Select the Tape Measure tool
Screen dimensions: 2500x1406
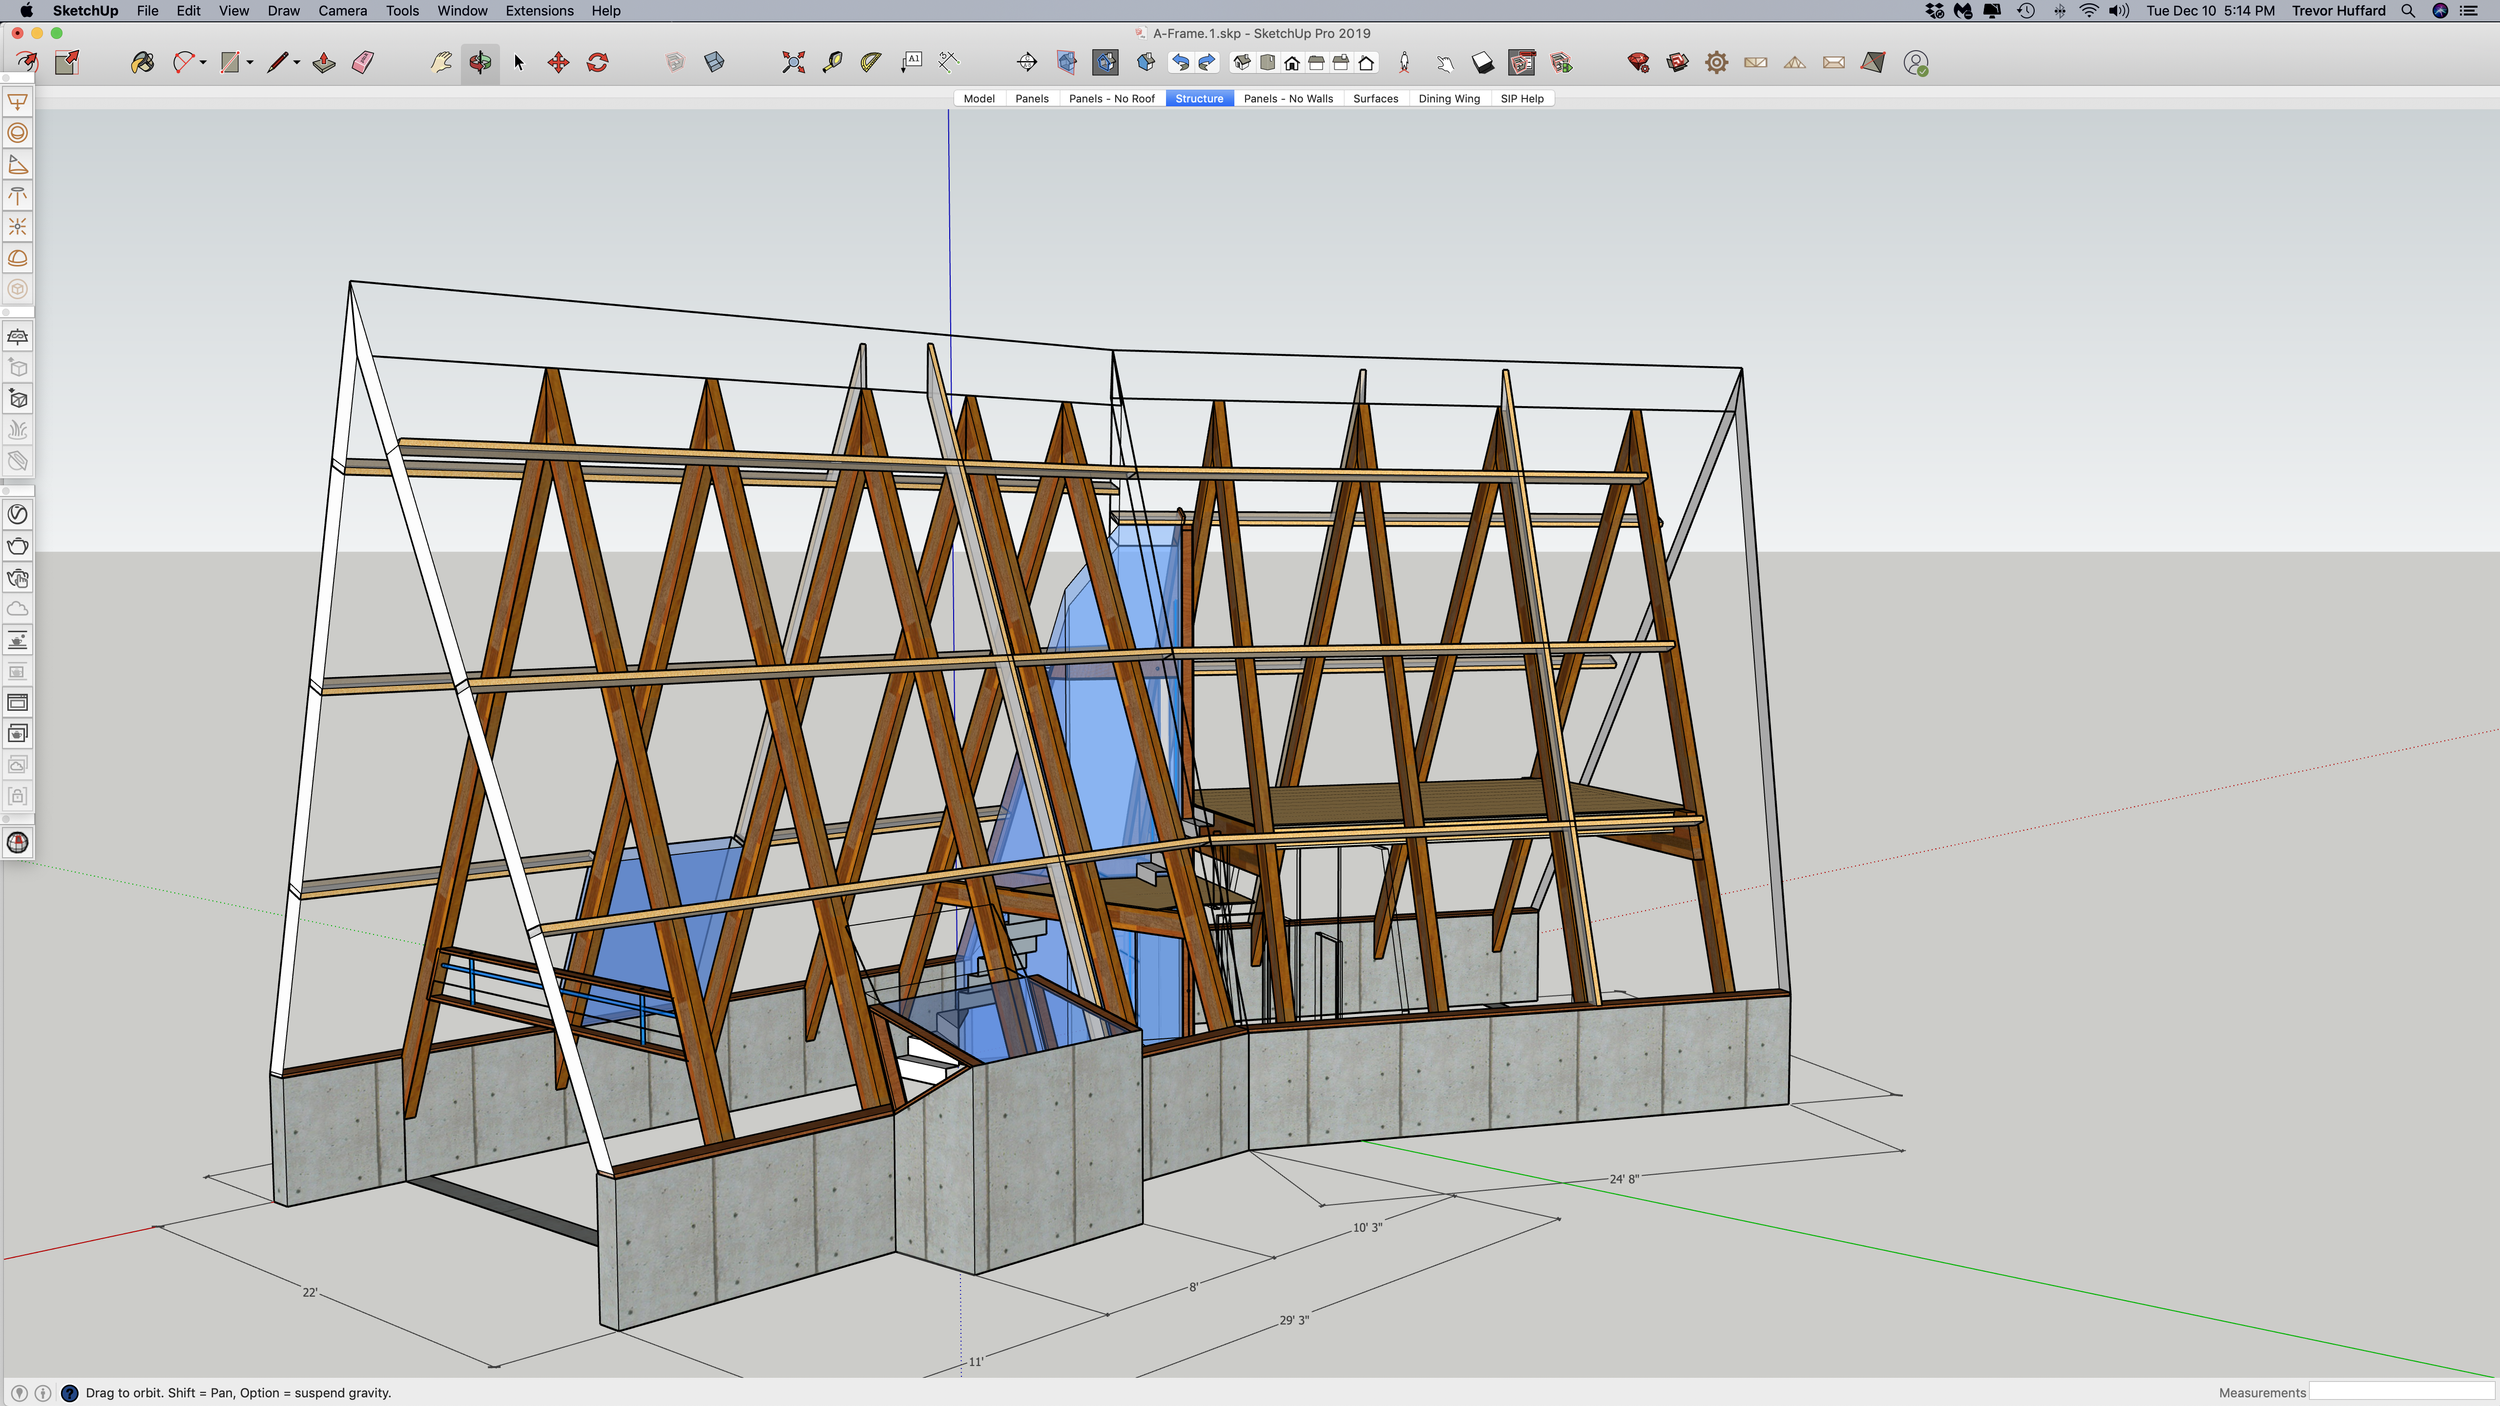tap(832, 63)
